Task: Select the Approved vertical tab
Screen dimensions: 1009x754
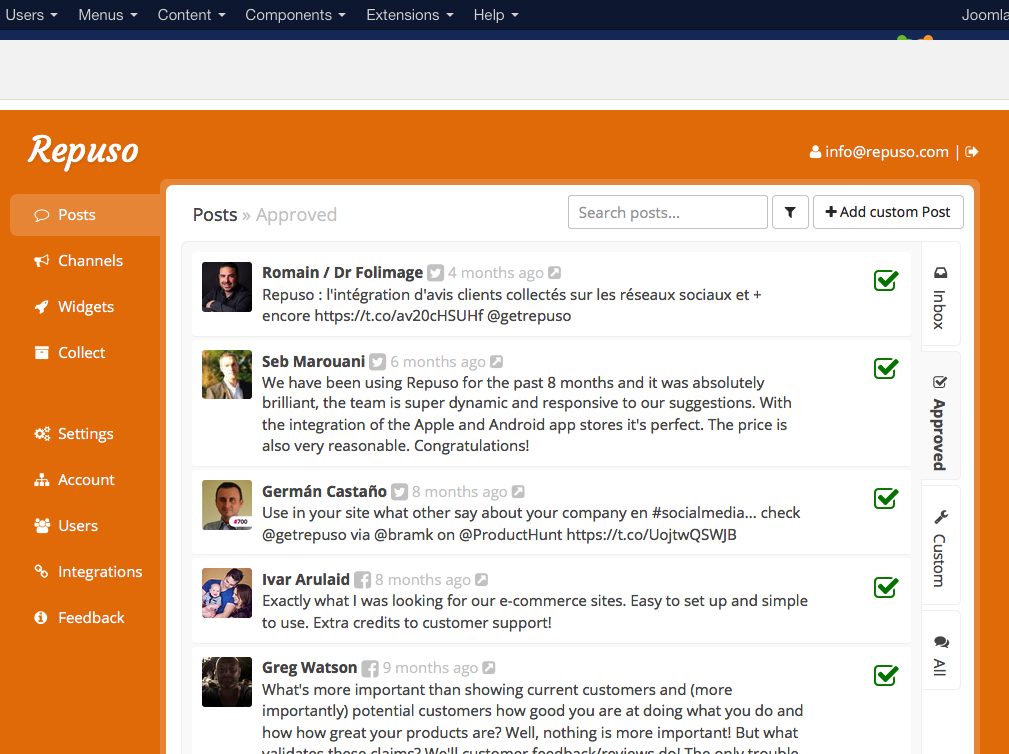Action: [x=940, y=416]
